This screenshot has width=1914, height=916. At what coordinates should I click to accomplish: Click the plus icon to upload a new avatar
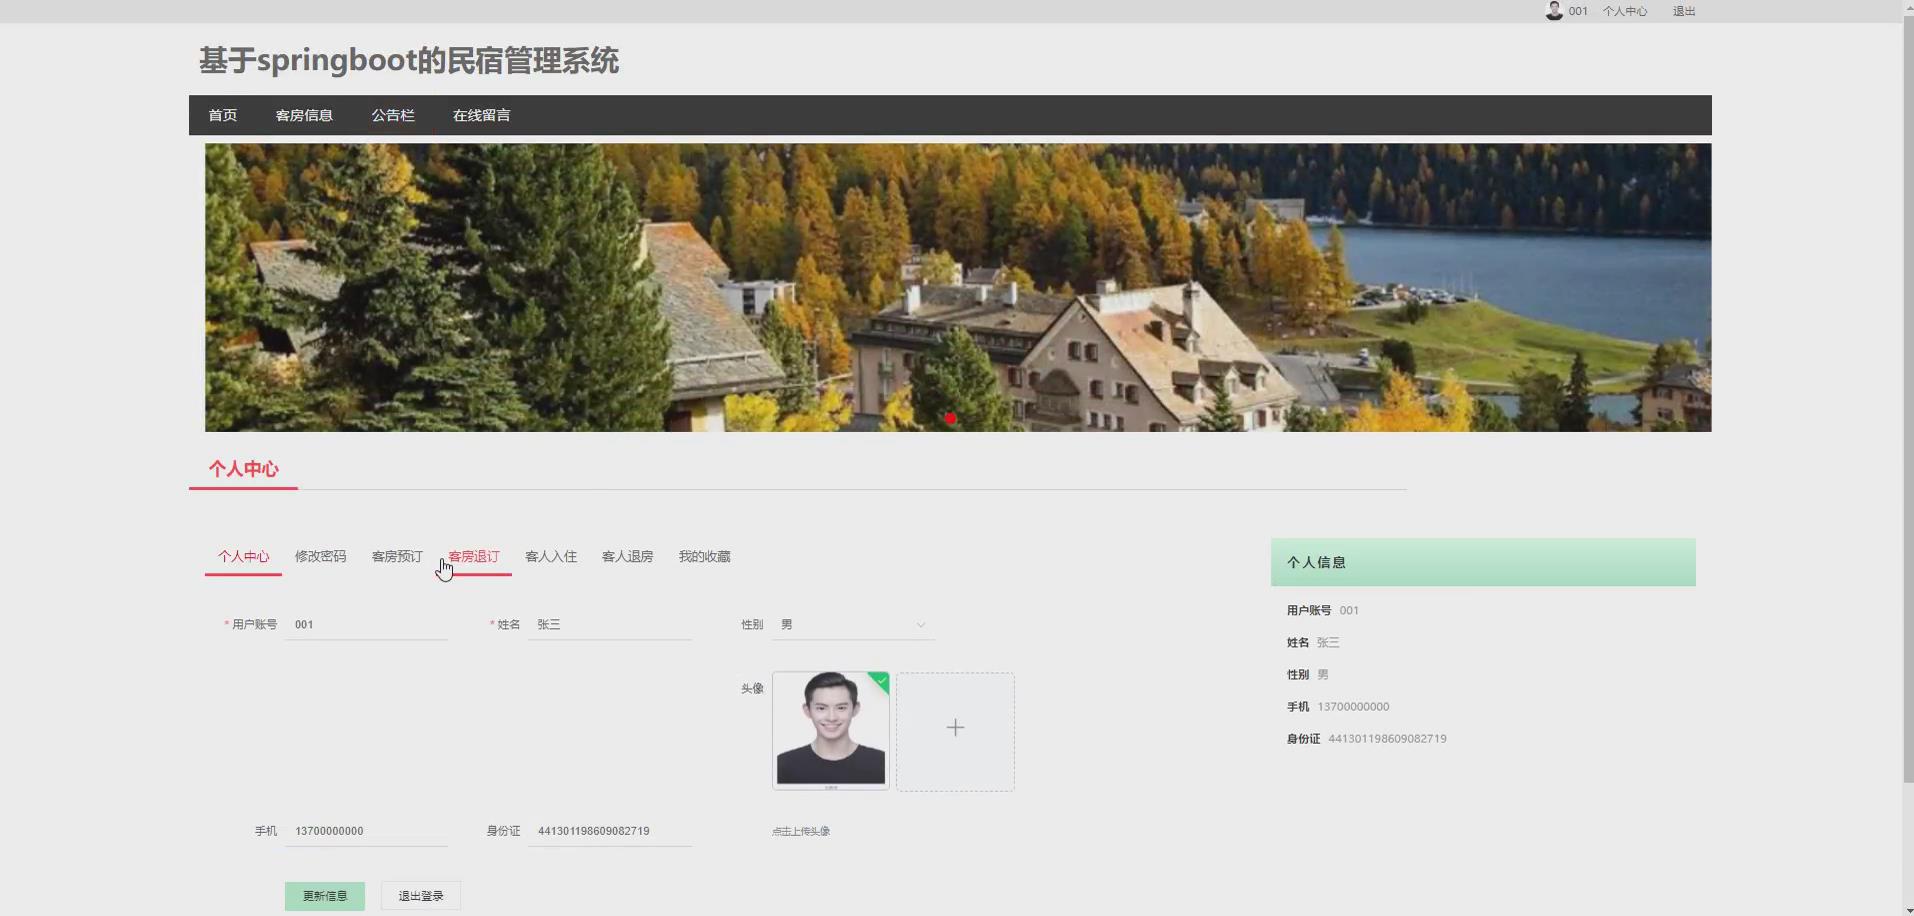tap(955, 728)
